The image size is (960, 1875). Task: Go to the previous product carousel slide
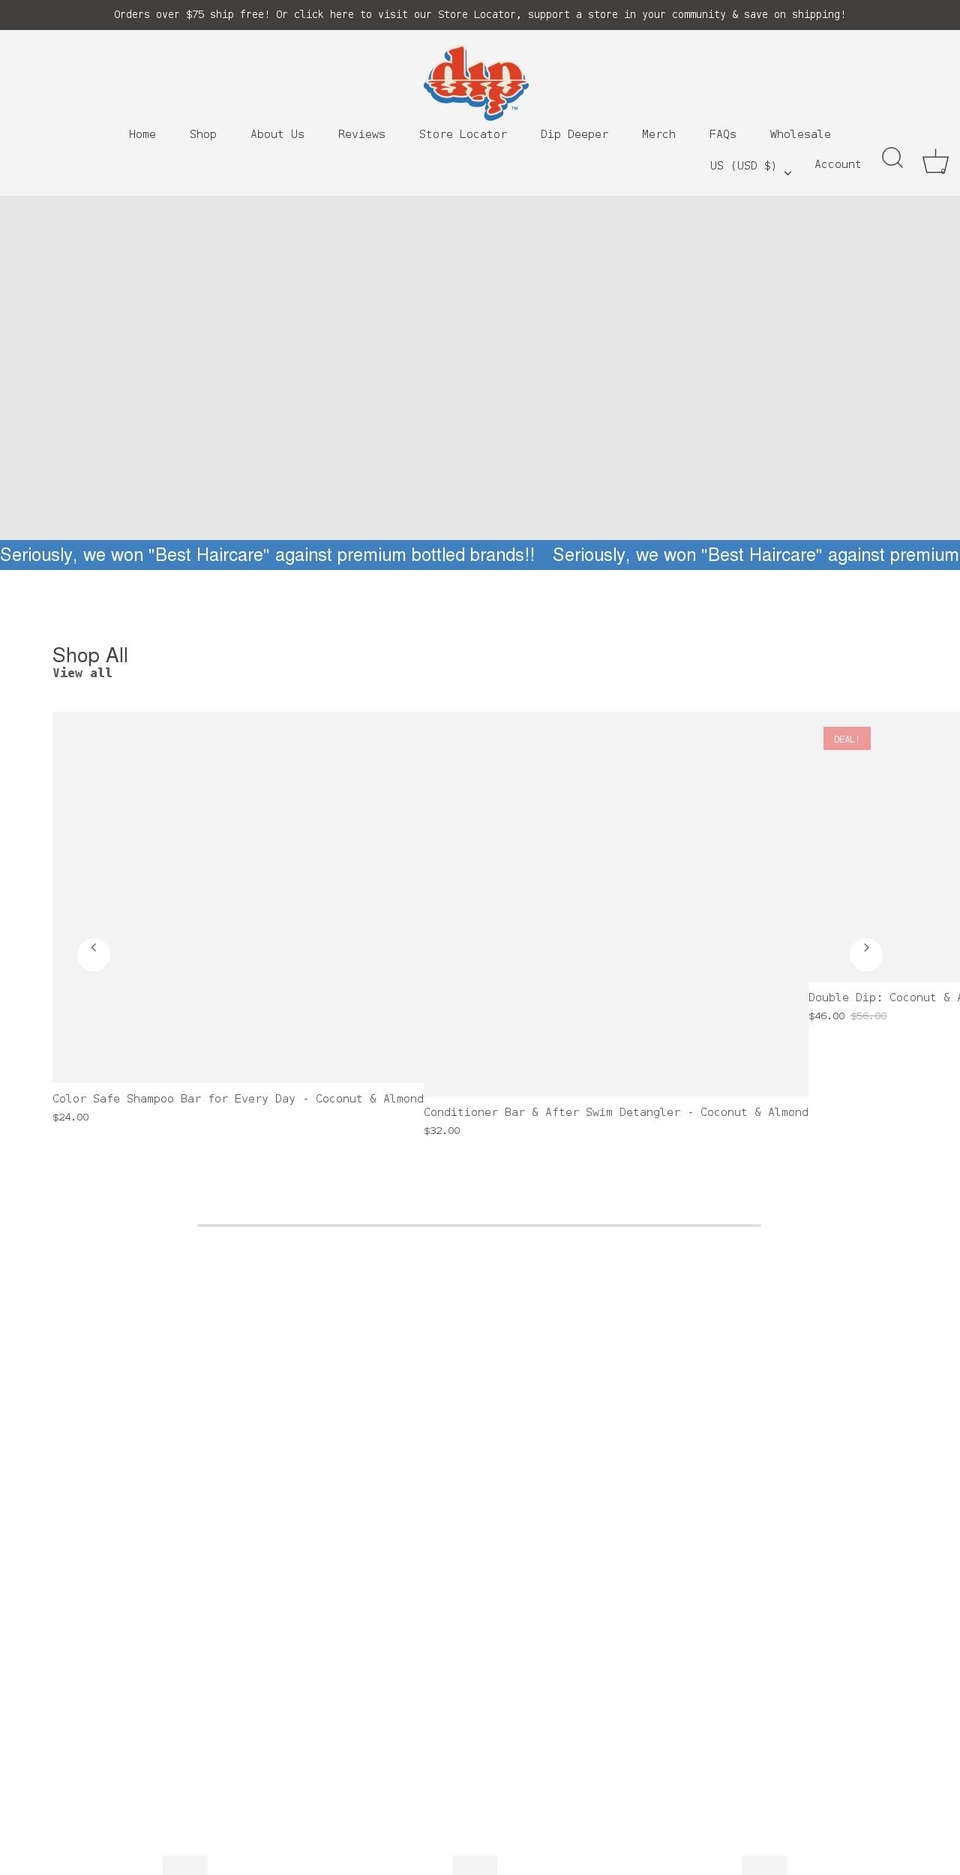[94, 954]
